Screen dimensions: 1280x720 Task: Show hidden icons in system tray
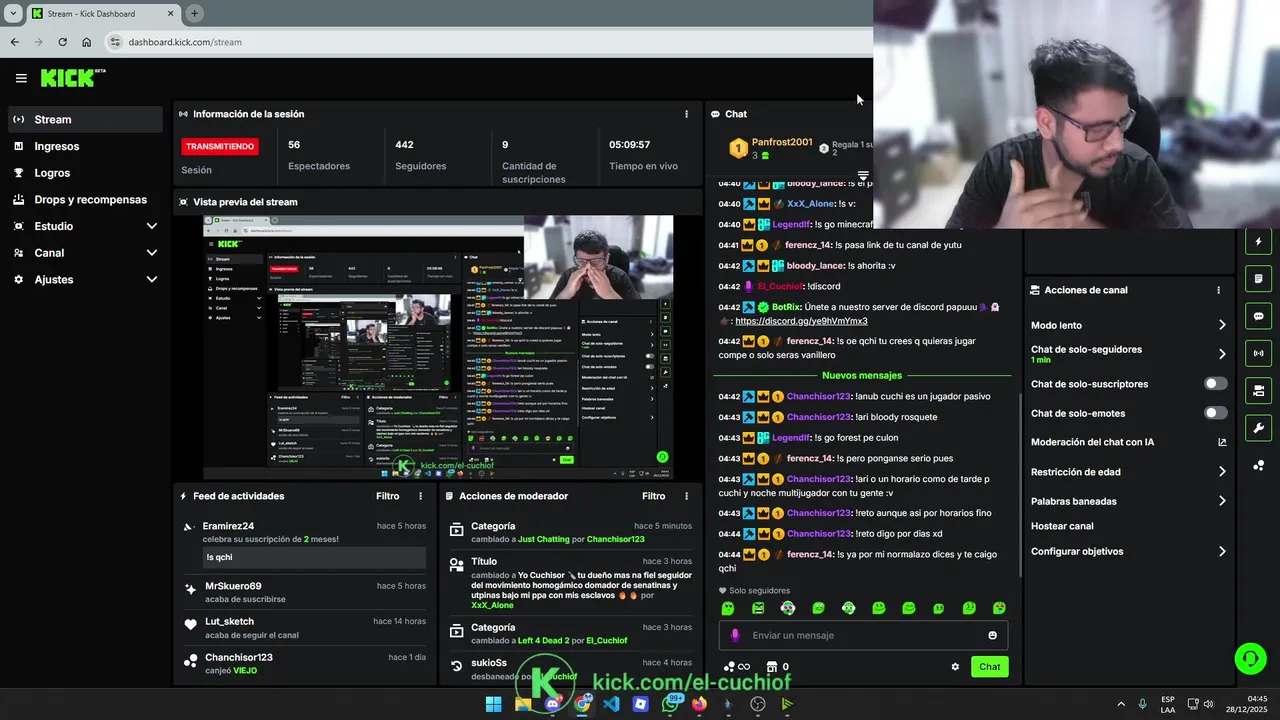pyautogui.click(x=1120, y=704)
